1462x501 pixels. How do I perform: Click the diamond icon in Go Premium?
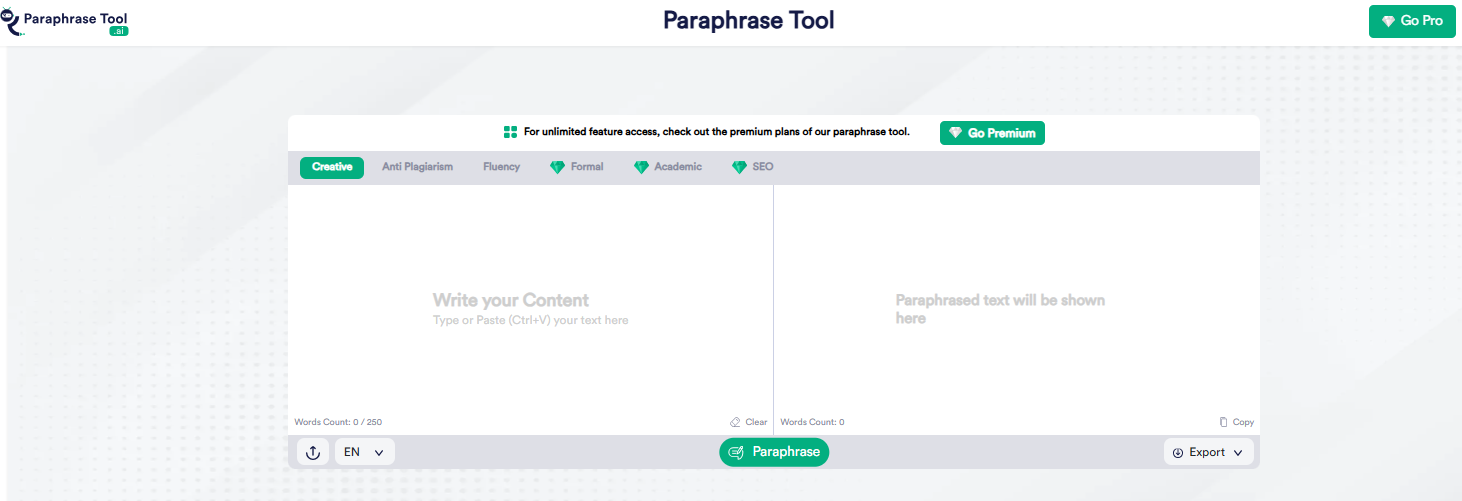[955, 133]
